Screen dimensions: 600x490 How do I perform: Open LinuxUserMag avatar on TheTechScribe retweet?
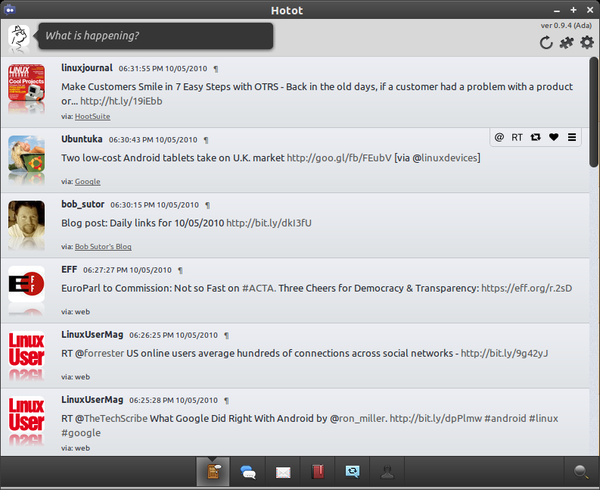[26, 414]
